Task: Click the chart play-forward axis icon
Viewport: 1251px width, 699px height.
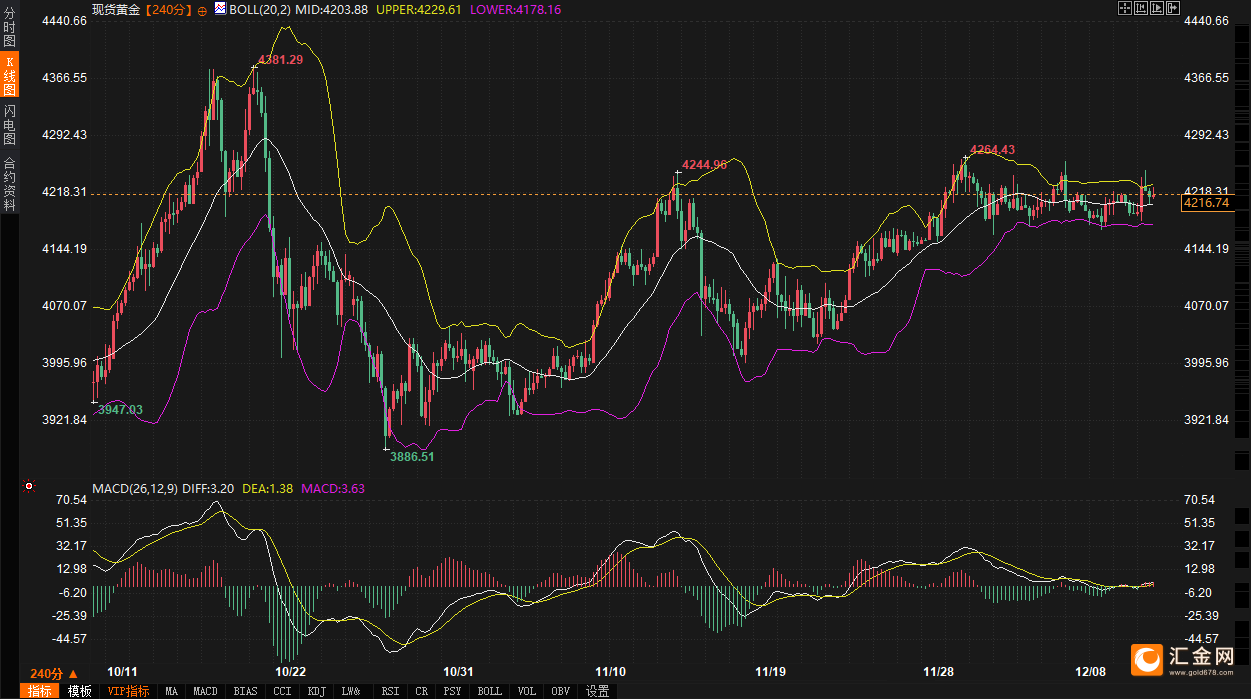Action: 1157,8
